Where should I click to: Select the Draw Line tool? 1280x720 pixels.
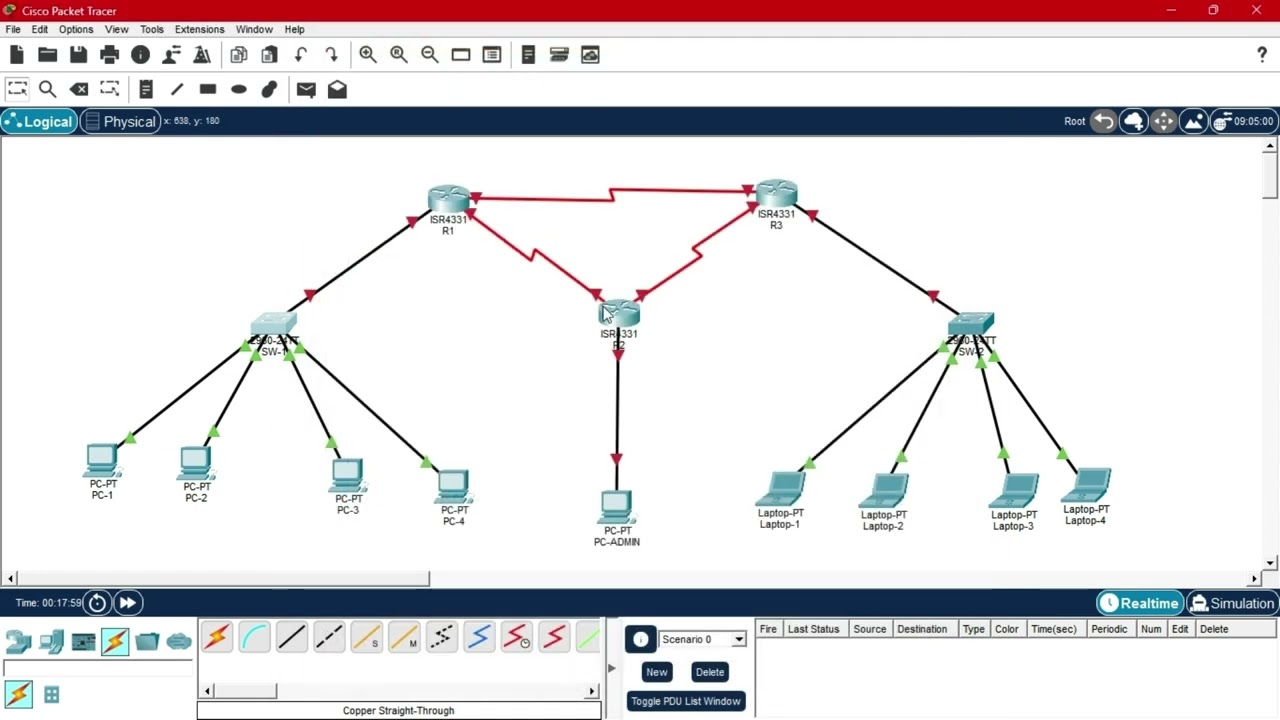pyautogui.click(x=177, y=89)
